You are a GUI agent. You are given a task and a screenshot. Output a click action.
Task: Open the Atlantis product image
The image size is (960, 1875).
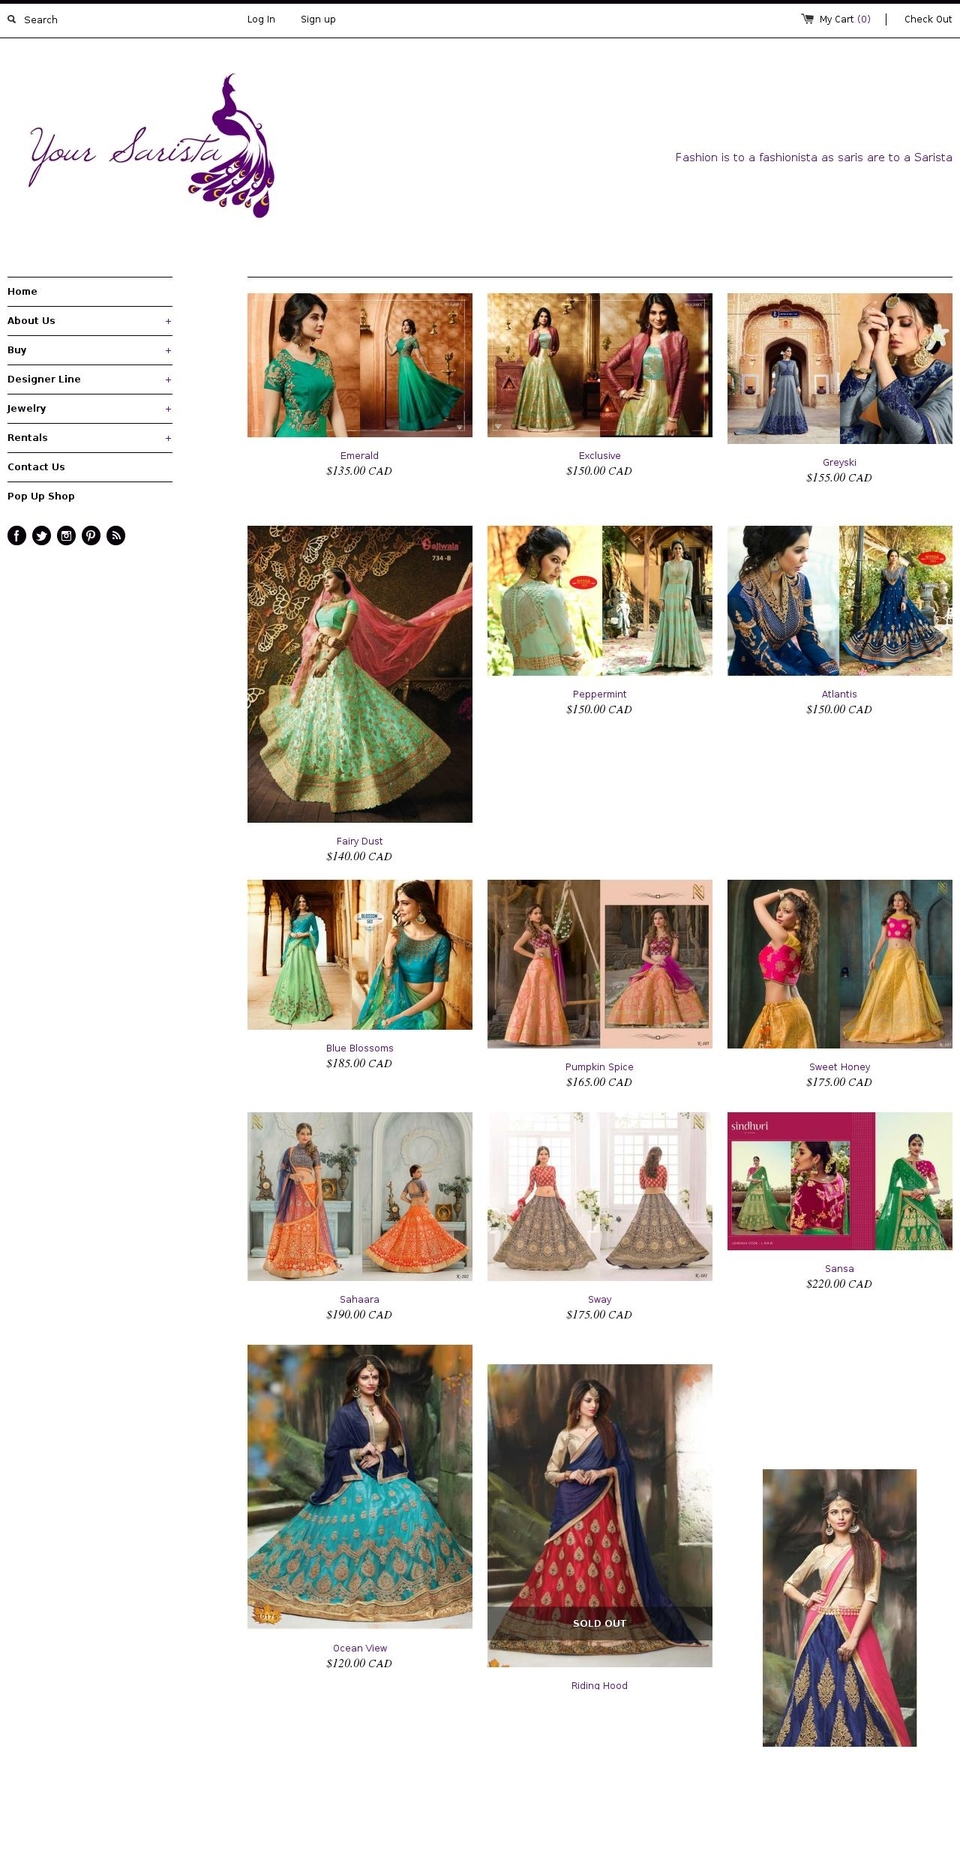tap(840, 601)
